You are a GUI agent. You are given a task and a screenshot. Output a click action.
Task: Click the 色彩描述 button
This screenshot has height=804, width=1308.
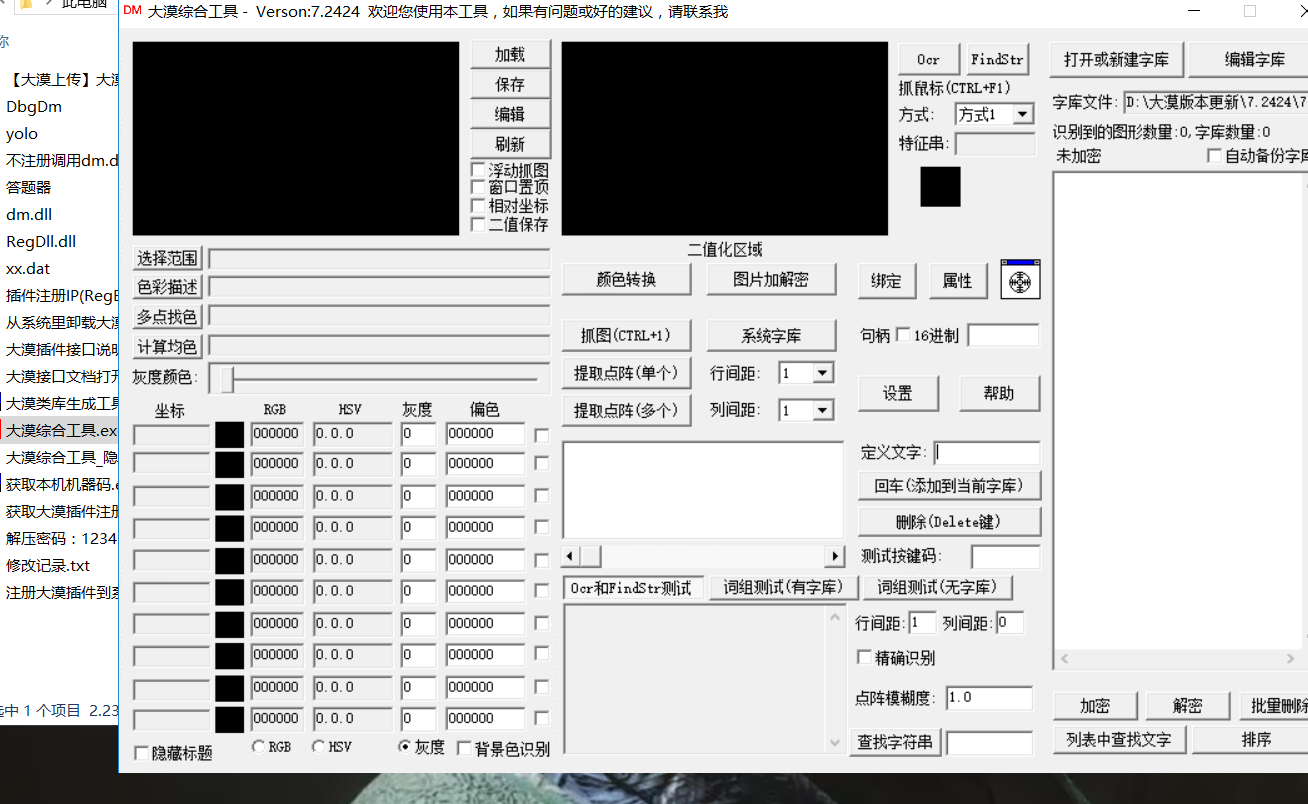click(167, 287)
